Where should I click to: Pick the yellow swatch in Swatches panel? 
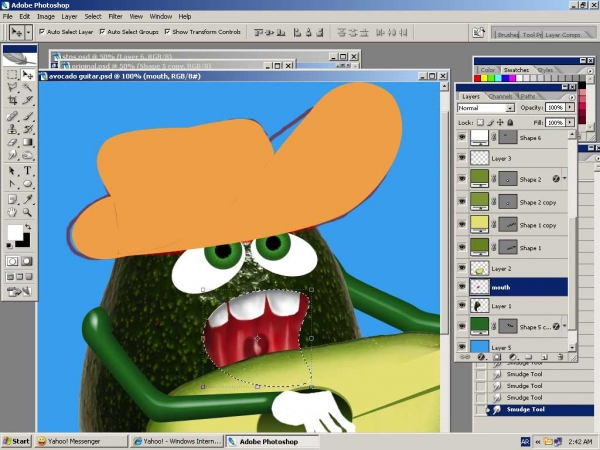click(x=484, y=78)
